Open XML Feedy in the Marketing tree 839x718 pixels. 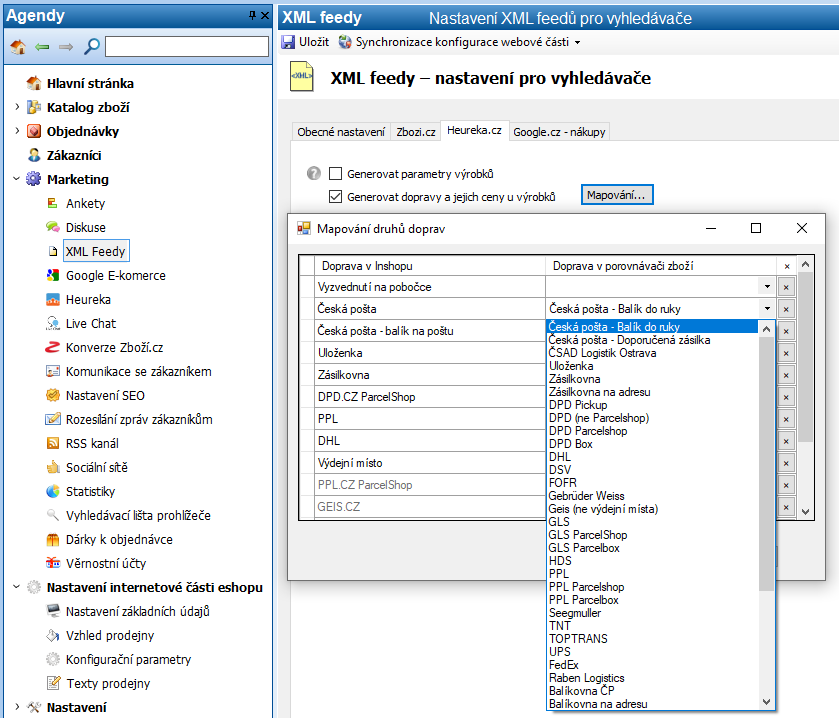coord(96,251)
